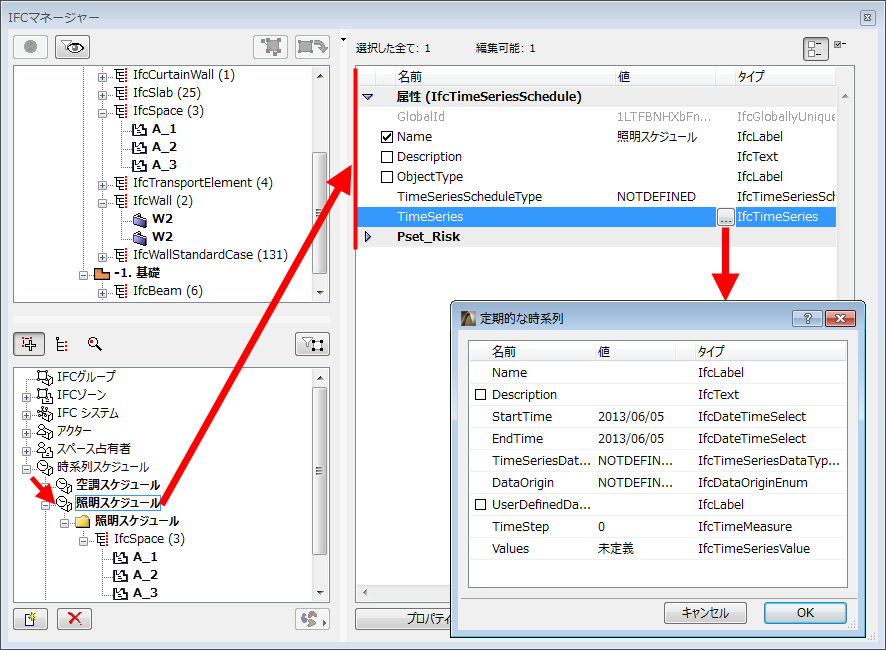886x650 pixels.
Task: Click キャンセル button in dialog
Action: 705,613
